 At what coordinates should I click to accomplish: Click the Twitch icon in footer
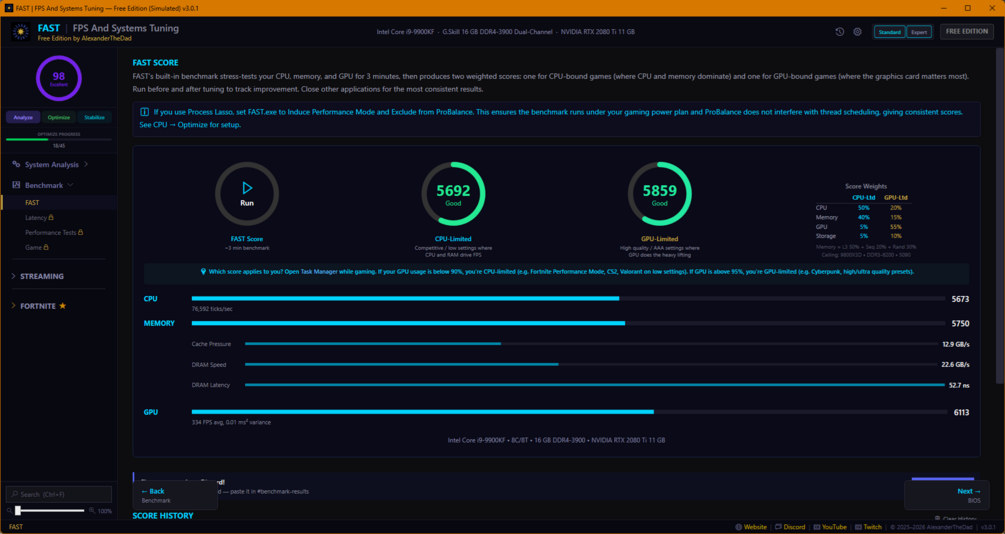[858, 527]
